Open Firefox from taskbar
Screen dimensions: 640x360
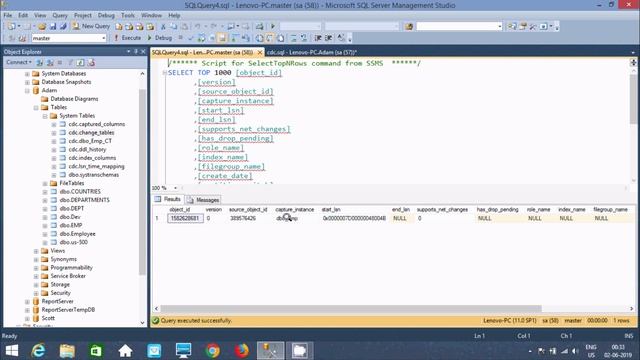[x=242, y=351]
